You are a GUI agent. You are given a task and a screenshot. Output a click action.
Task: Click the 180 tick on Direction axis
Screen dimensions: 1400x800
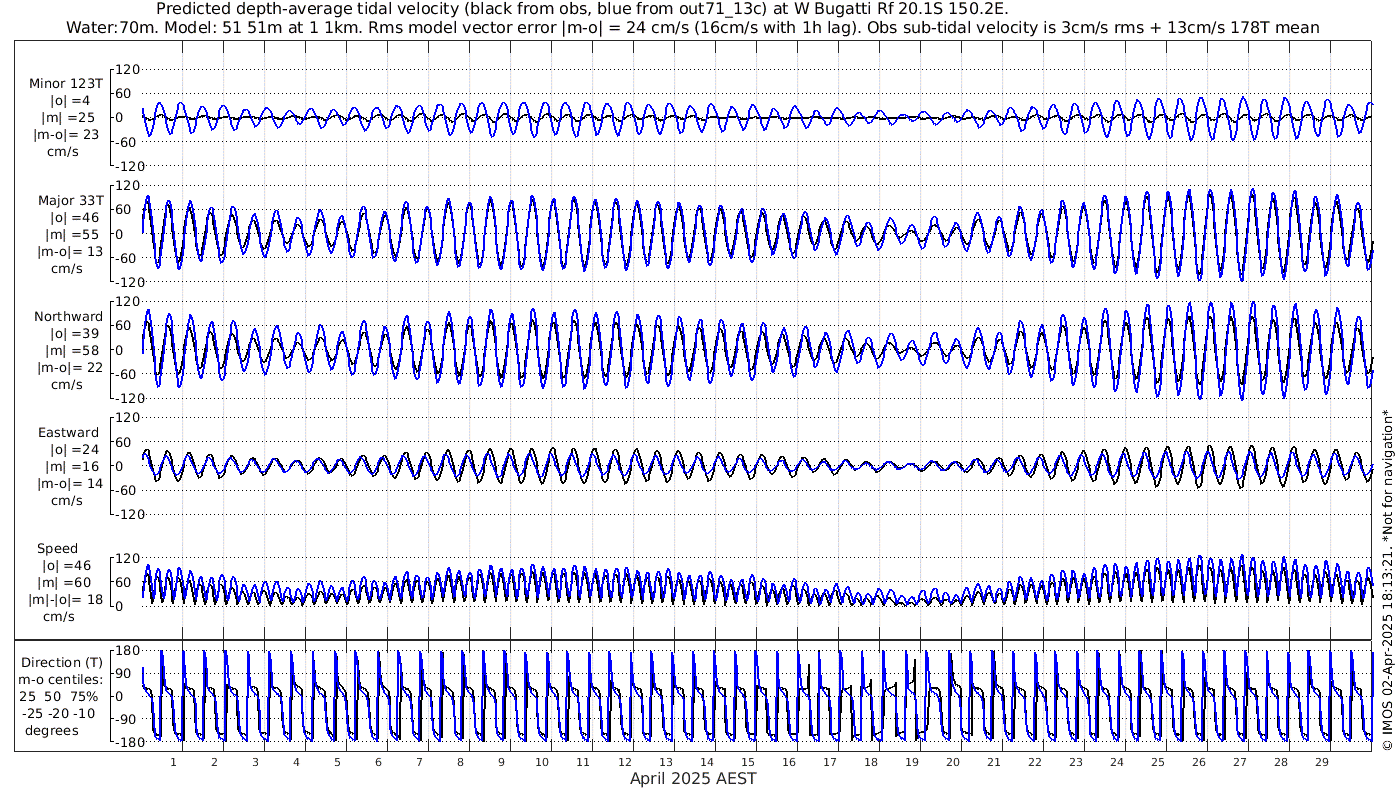[x=122, y=651]
